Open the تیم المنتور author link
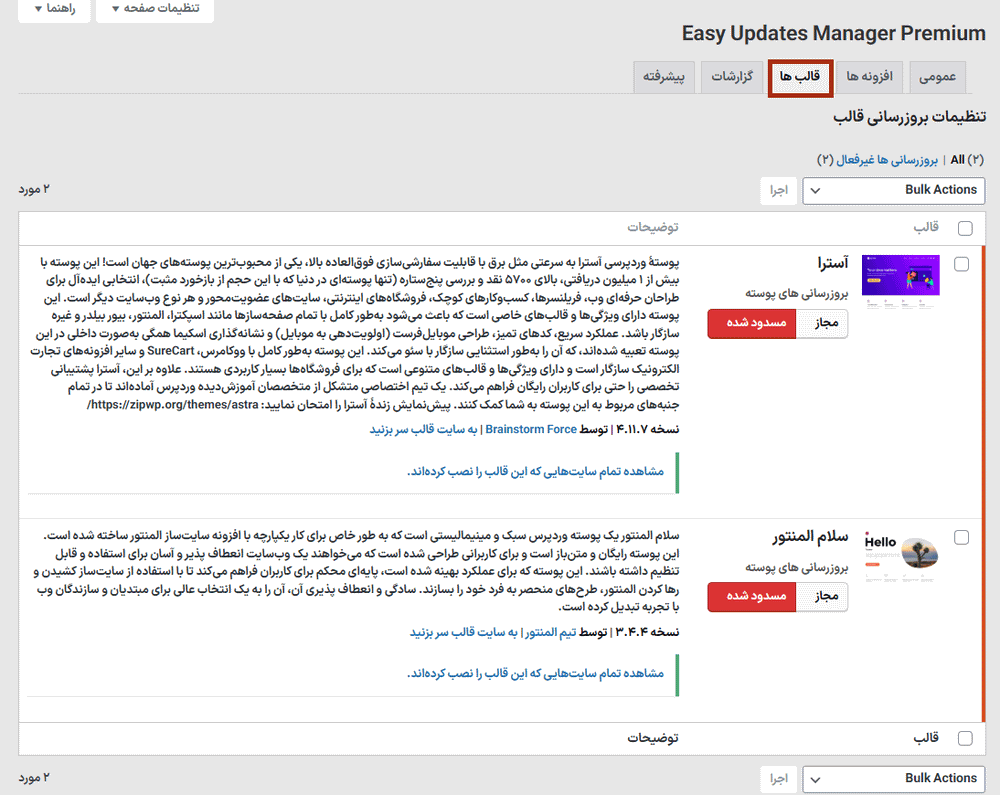The width and height of the screenshot is (1000, 795). coord(550,632)
